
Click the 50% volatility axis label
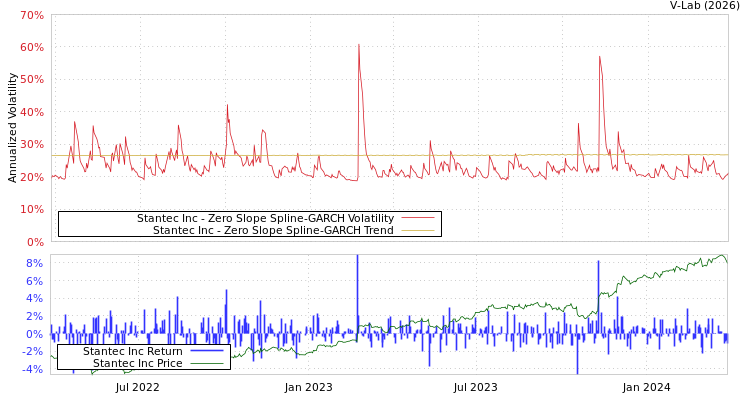(32, 80)
